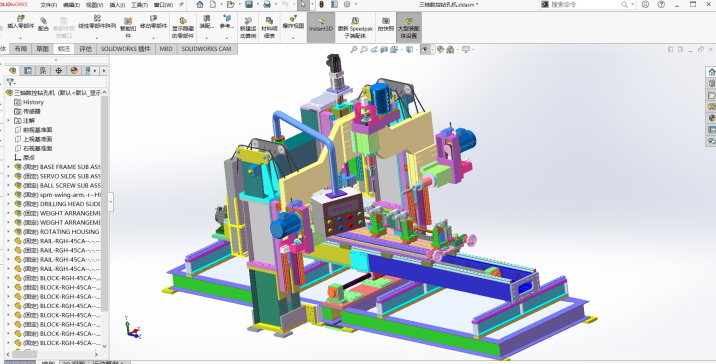Click Update Speedpak subassemblies tool

pyautogui.click(x=355, y=27)
